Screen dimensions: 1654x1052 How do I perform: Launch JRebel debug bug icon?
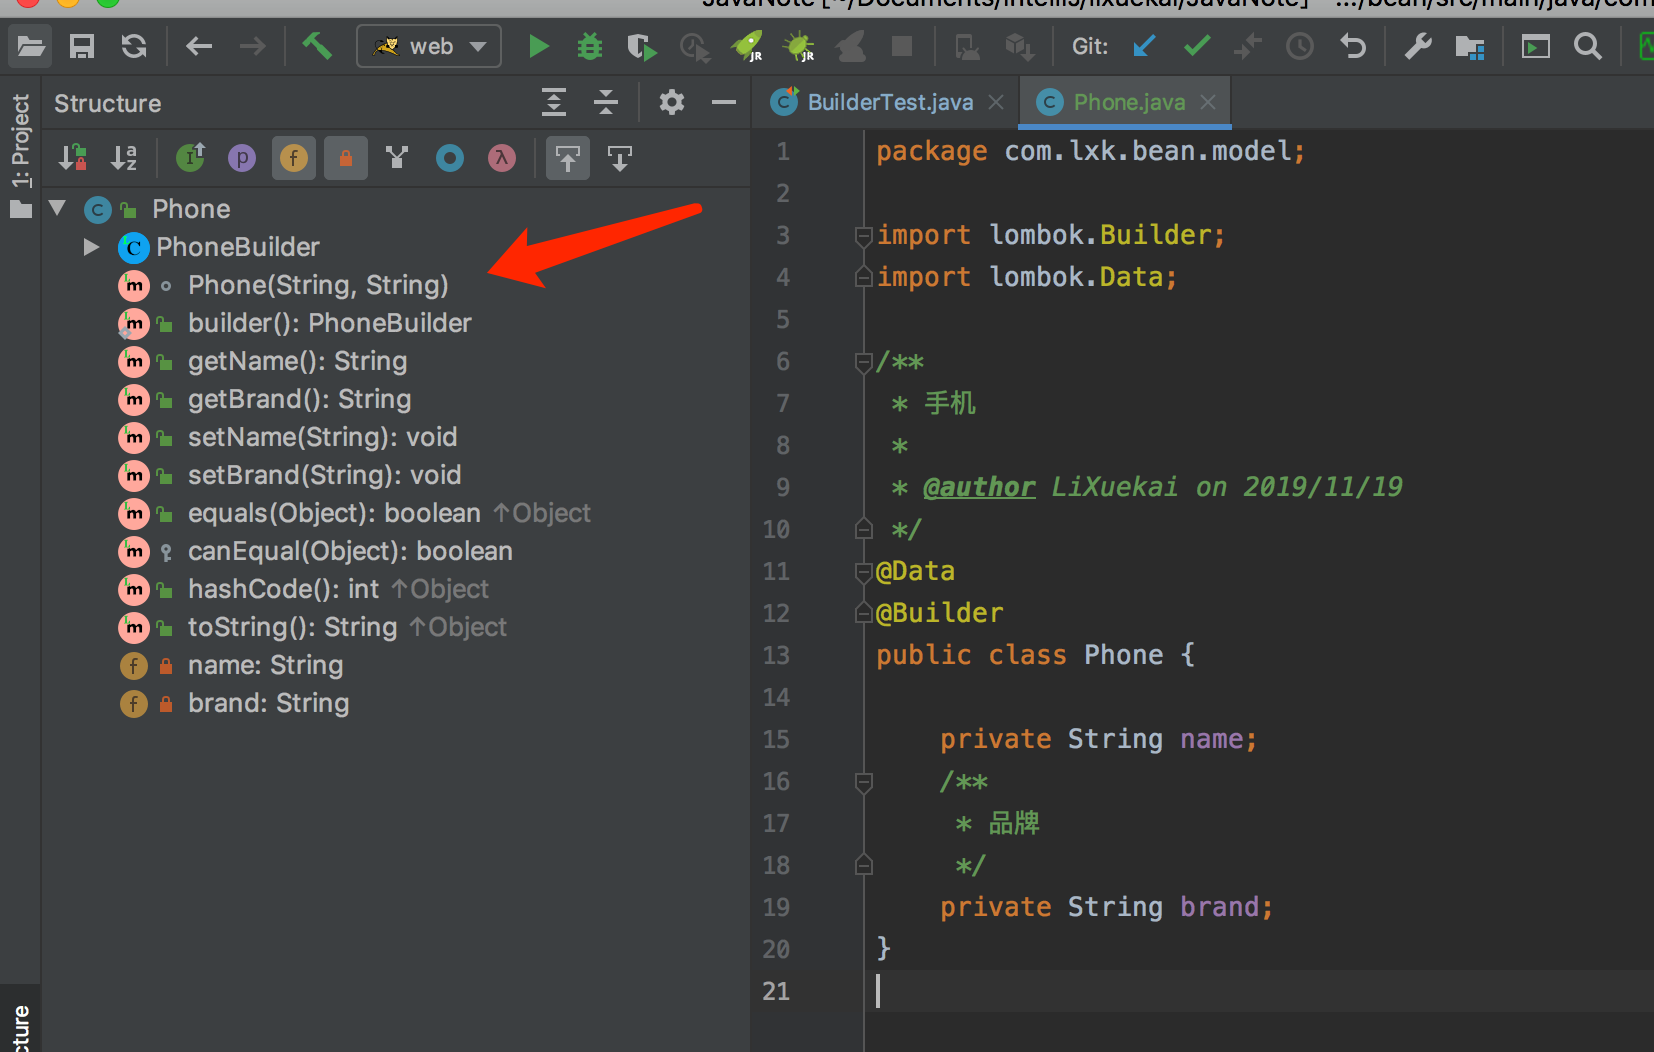[799, 46]
